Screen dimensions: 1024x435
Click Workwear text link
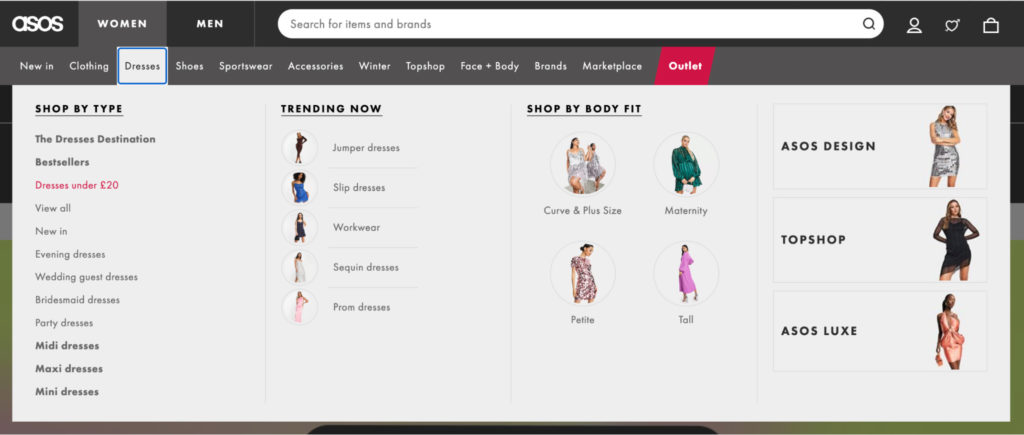pos(357,227)
